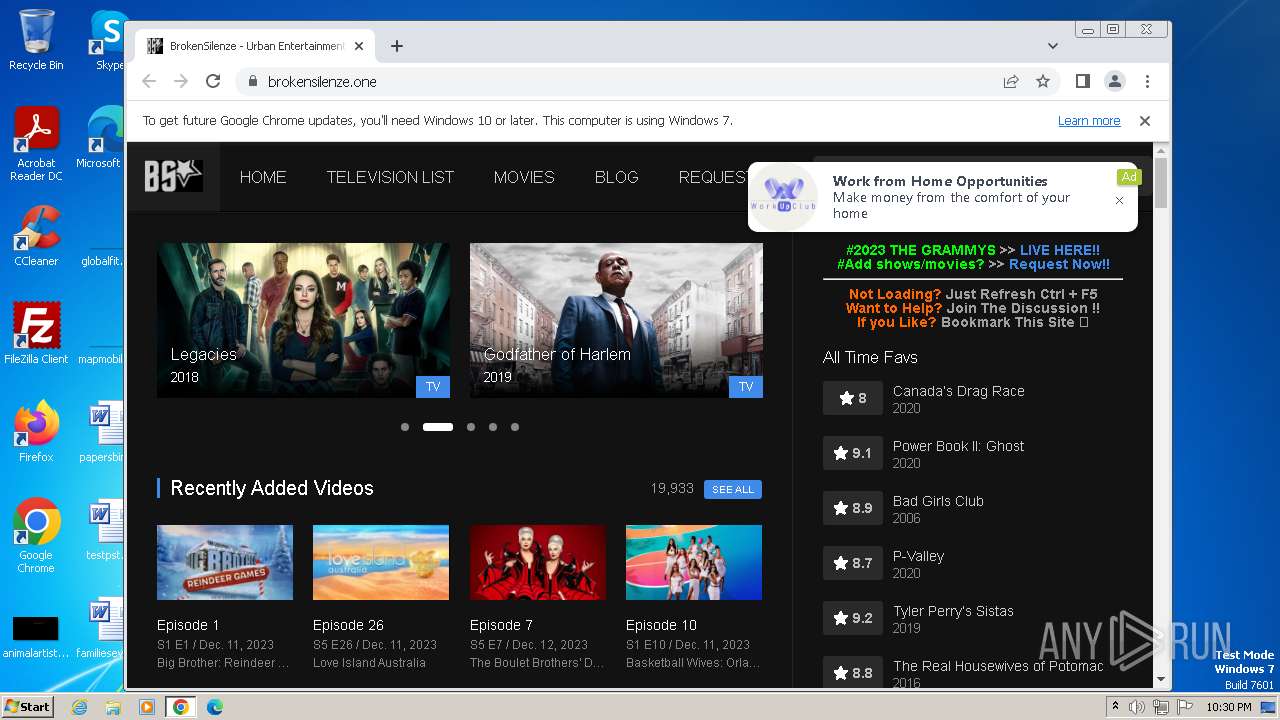
Task: Open Internet Explorer in the taskbar
Action: [80, 707]
